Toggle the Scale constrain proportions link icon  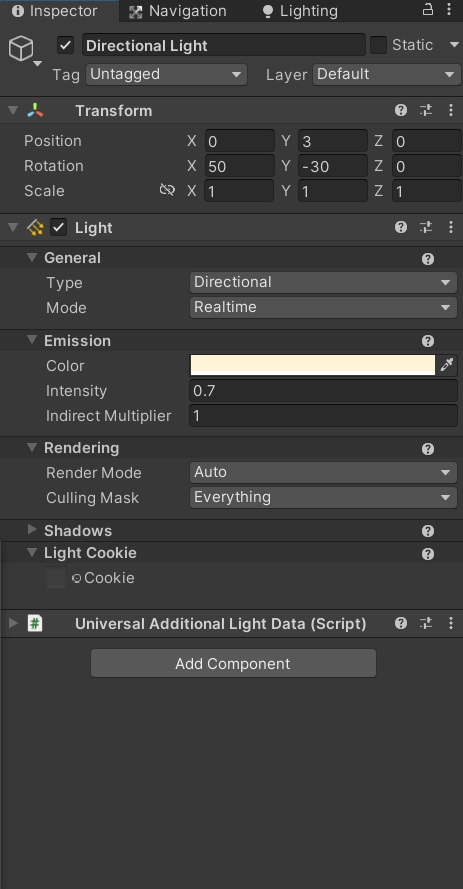[x=167, y=190]
